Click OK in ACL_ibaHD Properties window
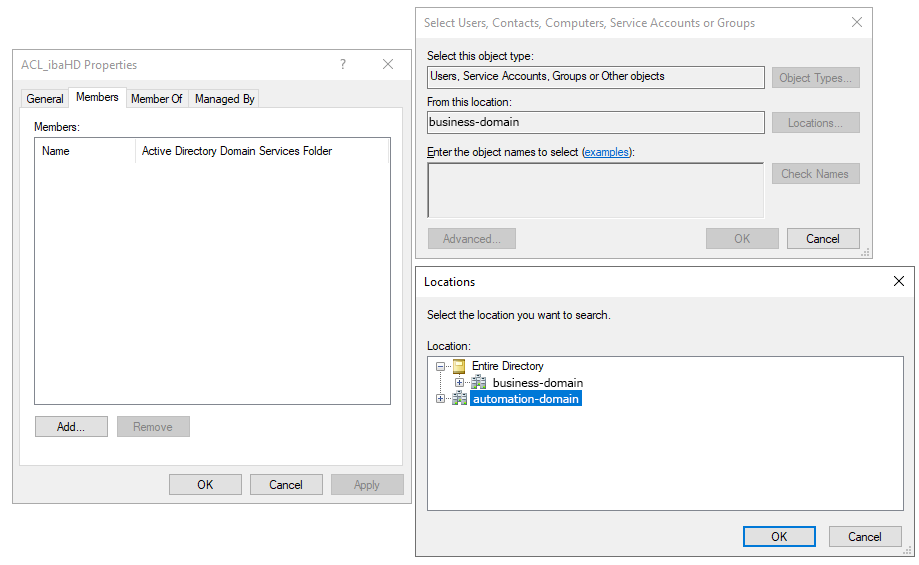The image size is (919, 565). (205, 485)
